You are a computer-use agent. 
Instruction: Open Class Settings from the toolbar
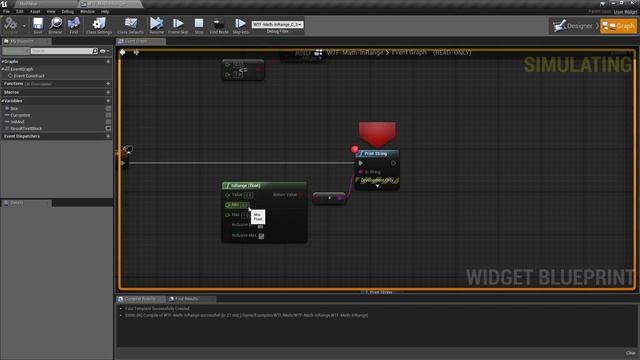pyautogui.click(x=99, y=25)
